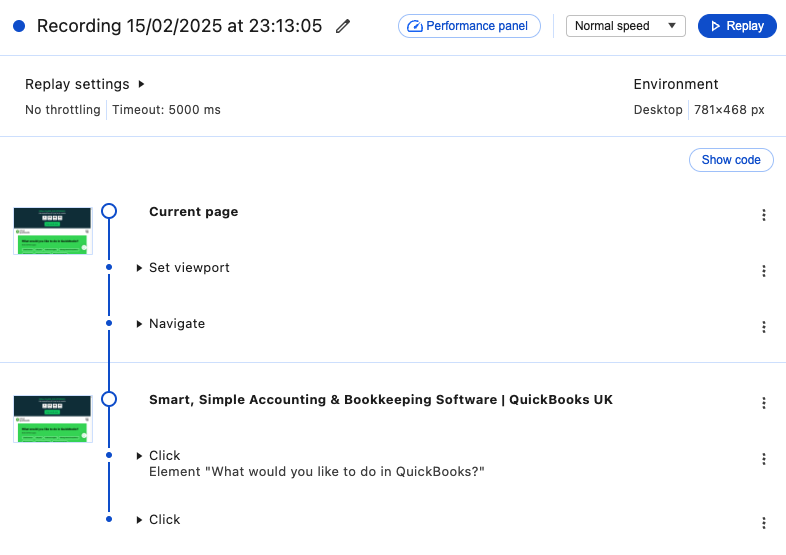Click "Smart, Simple Accounting" section title

tap(381, 400)
